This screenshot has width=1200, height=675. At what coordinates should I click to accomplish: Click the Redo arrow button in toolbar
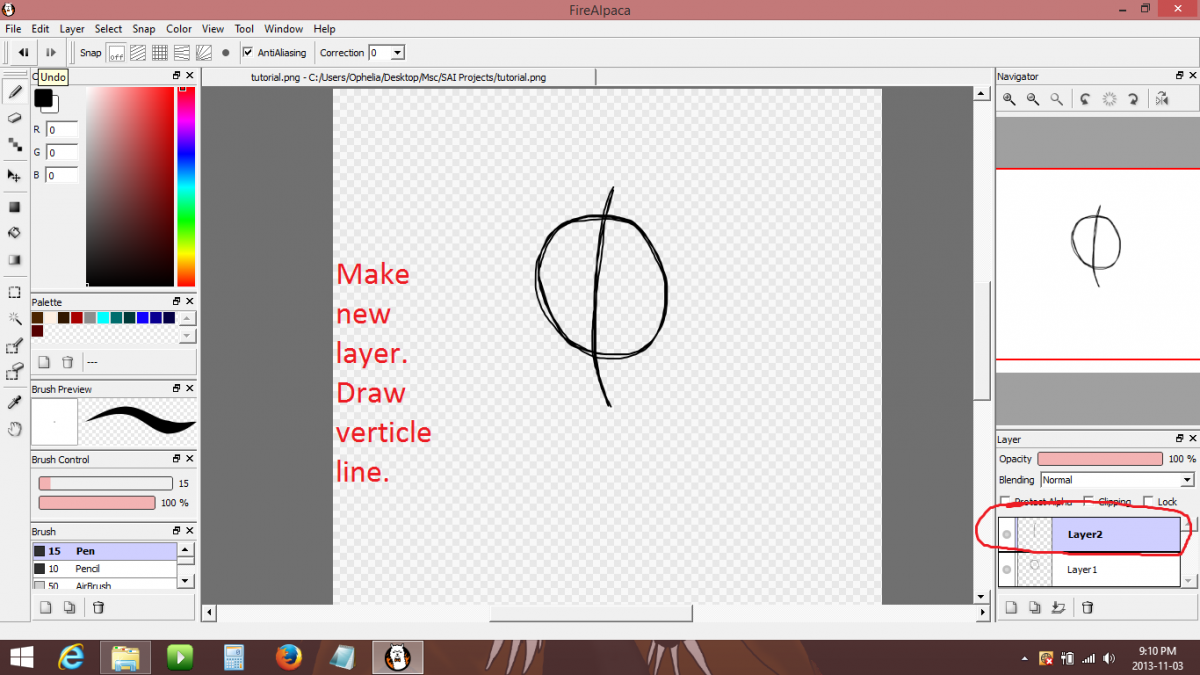51,52
